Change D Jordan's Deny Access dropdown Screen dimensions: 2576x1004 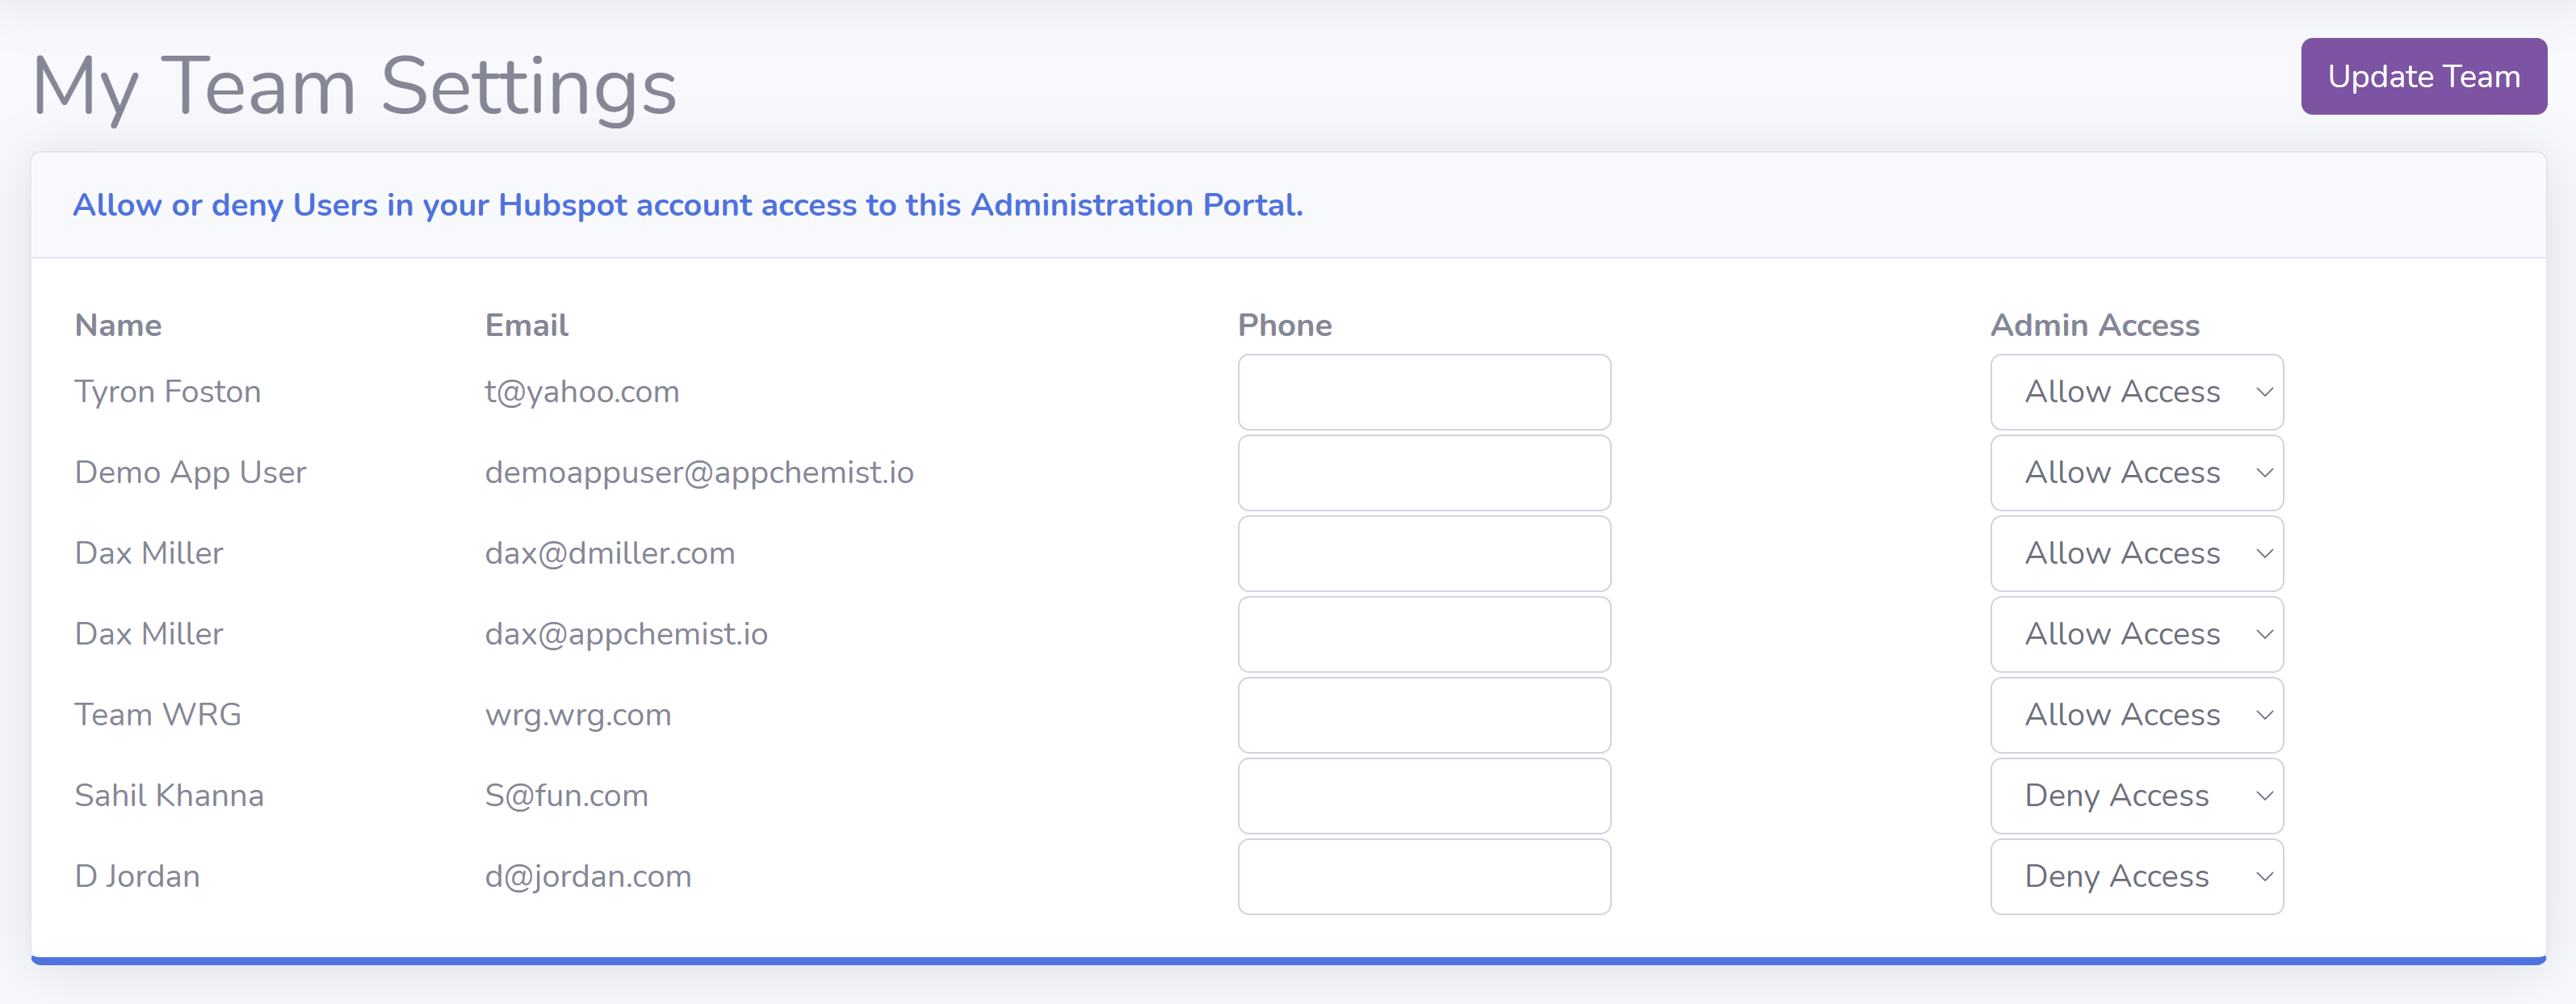pyautogui.click(x=2137, y=876)
